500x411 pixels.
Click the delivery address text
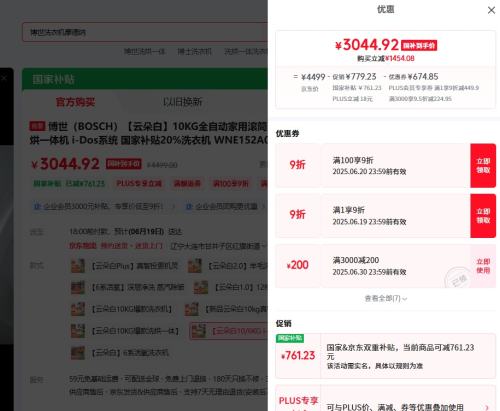tap(218, 246)
